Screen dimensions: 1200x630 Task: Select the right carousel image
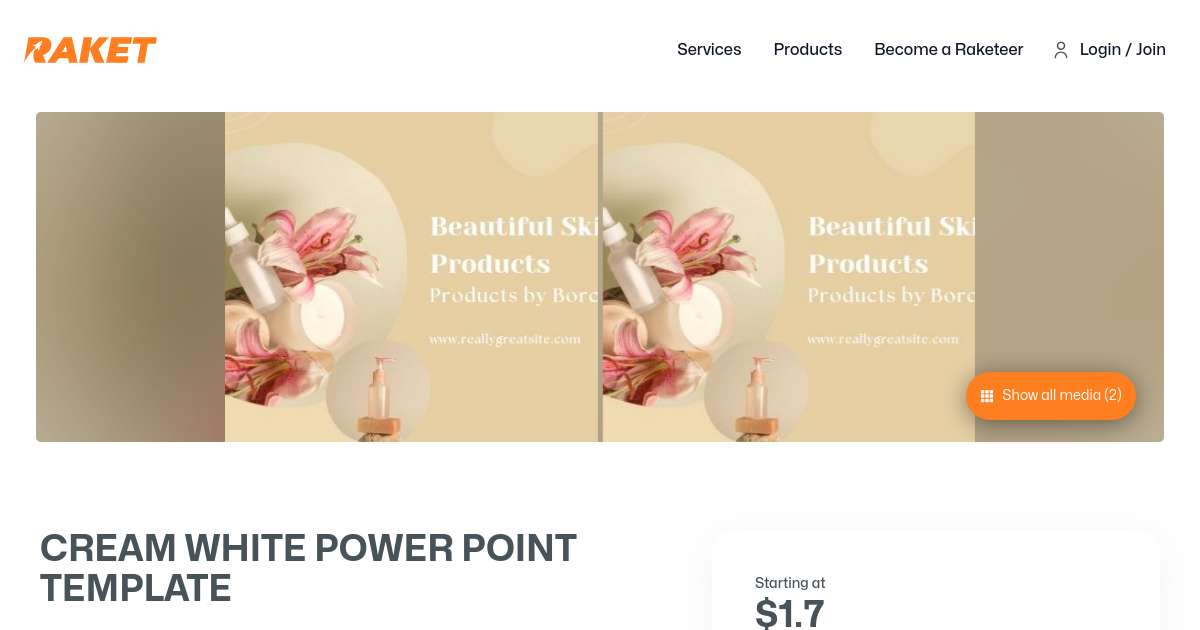click(787, 277)
